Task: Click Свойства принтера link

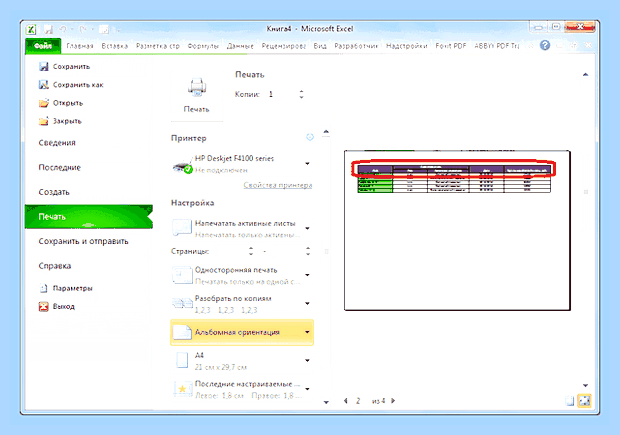Action: coord(278,185)
